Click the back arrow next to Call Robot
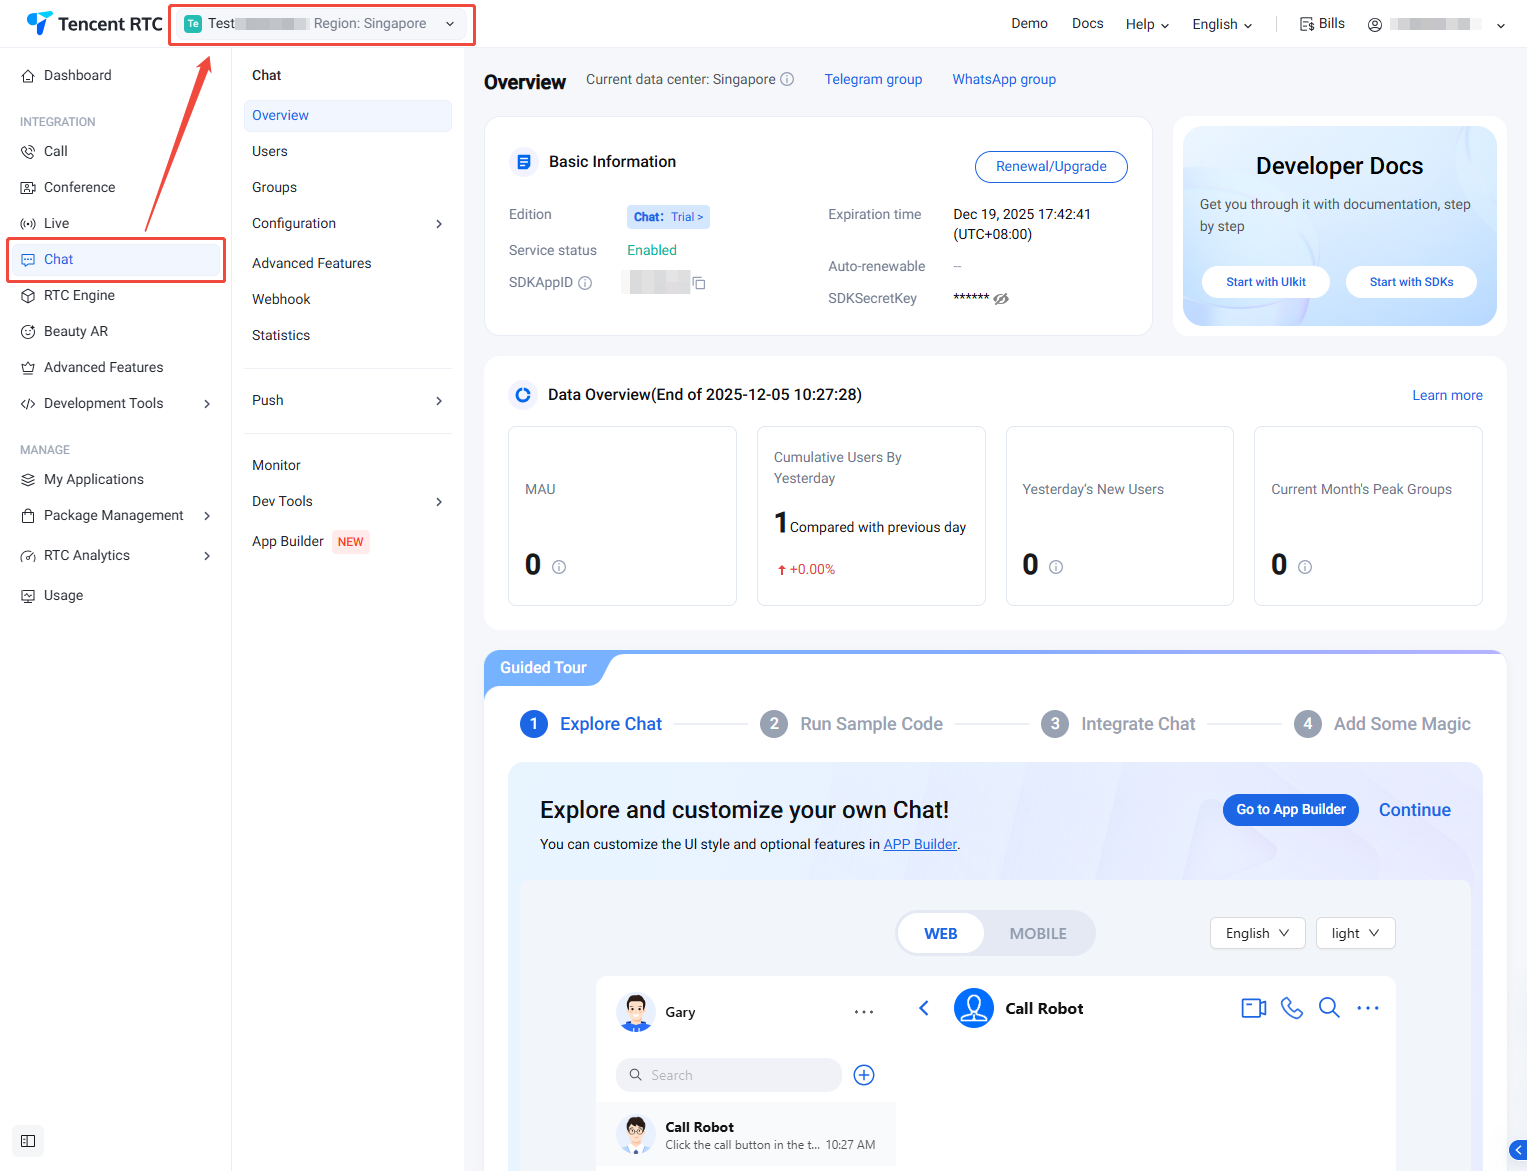This screenshot has height=1171, width=1527. pyautogui.click(x=924, y=1008)
